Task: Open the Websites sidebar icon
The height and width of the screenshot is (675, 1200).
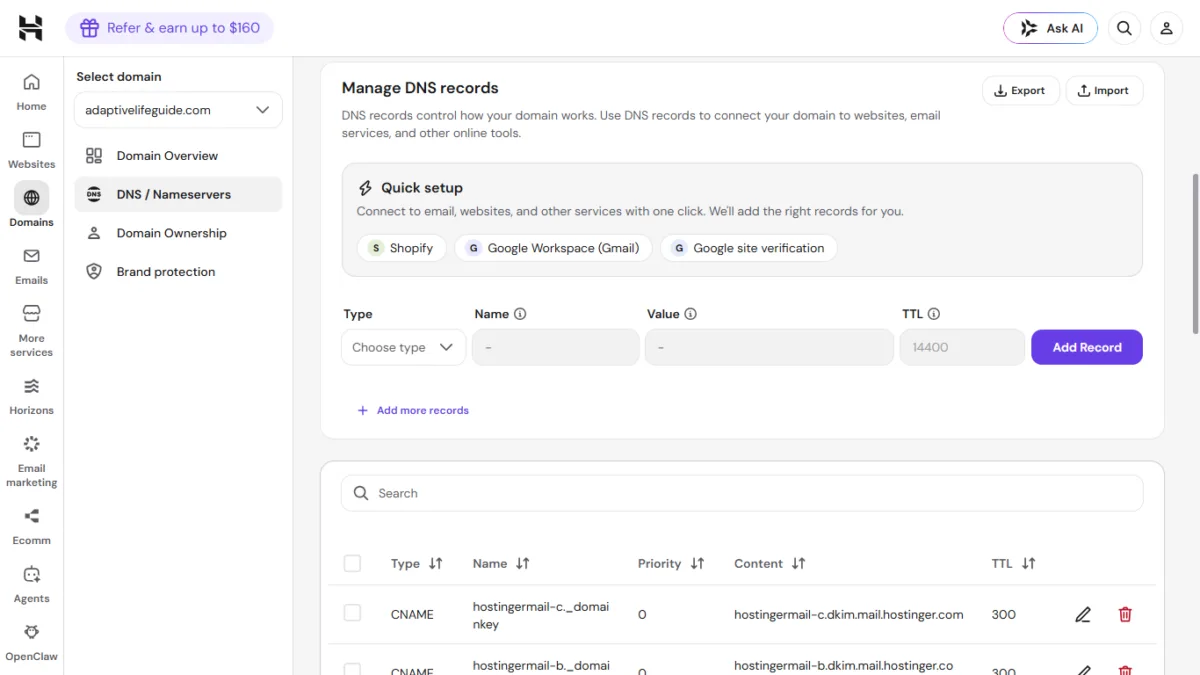Action: (31, 140)
